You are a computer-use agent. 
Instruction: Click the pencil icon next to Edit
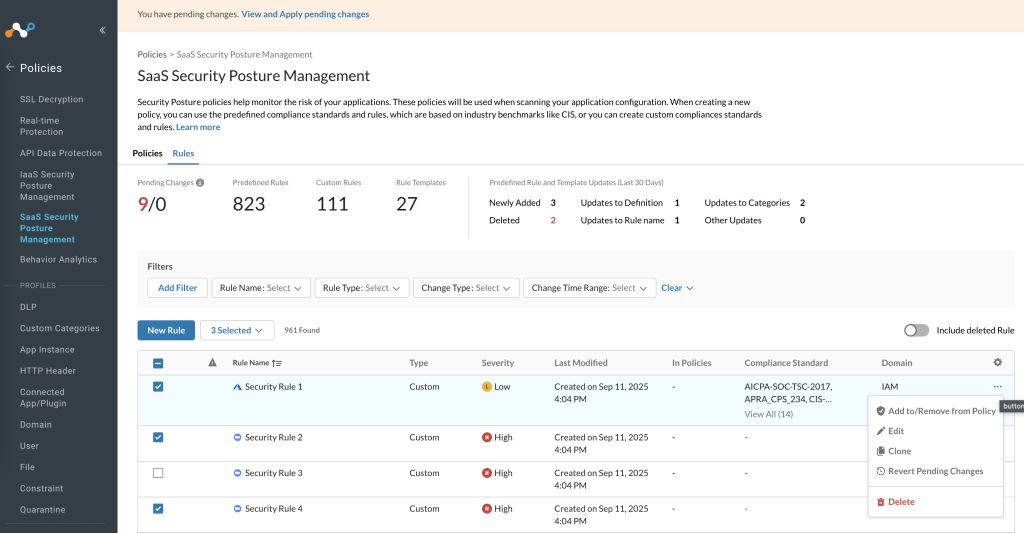[x=880, y=431]
